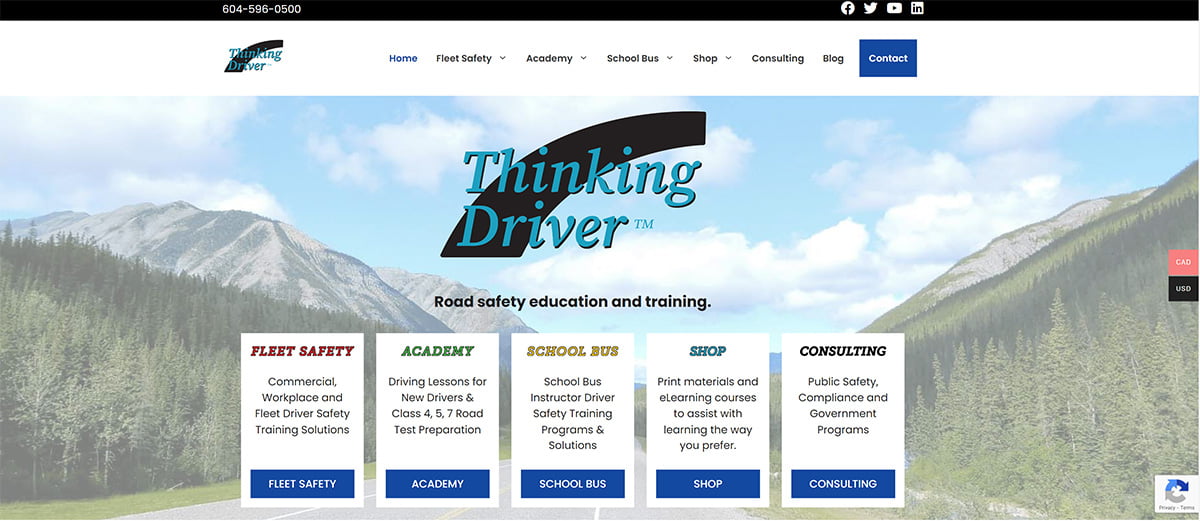
Task: Switch currency to USD
Action: tap(1183, 289)
